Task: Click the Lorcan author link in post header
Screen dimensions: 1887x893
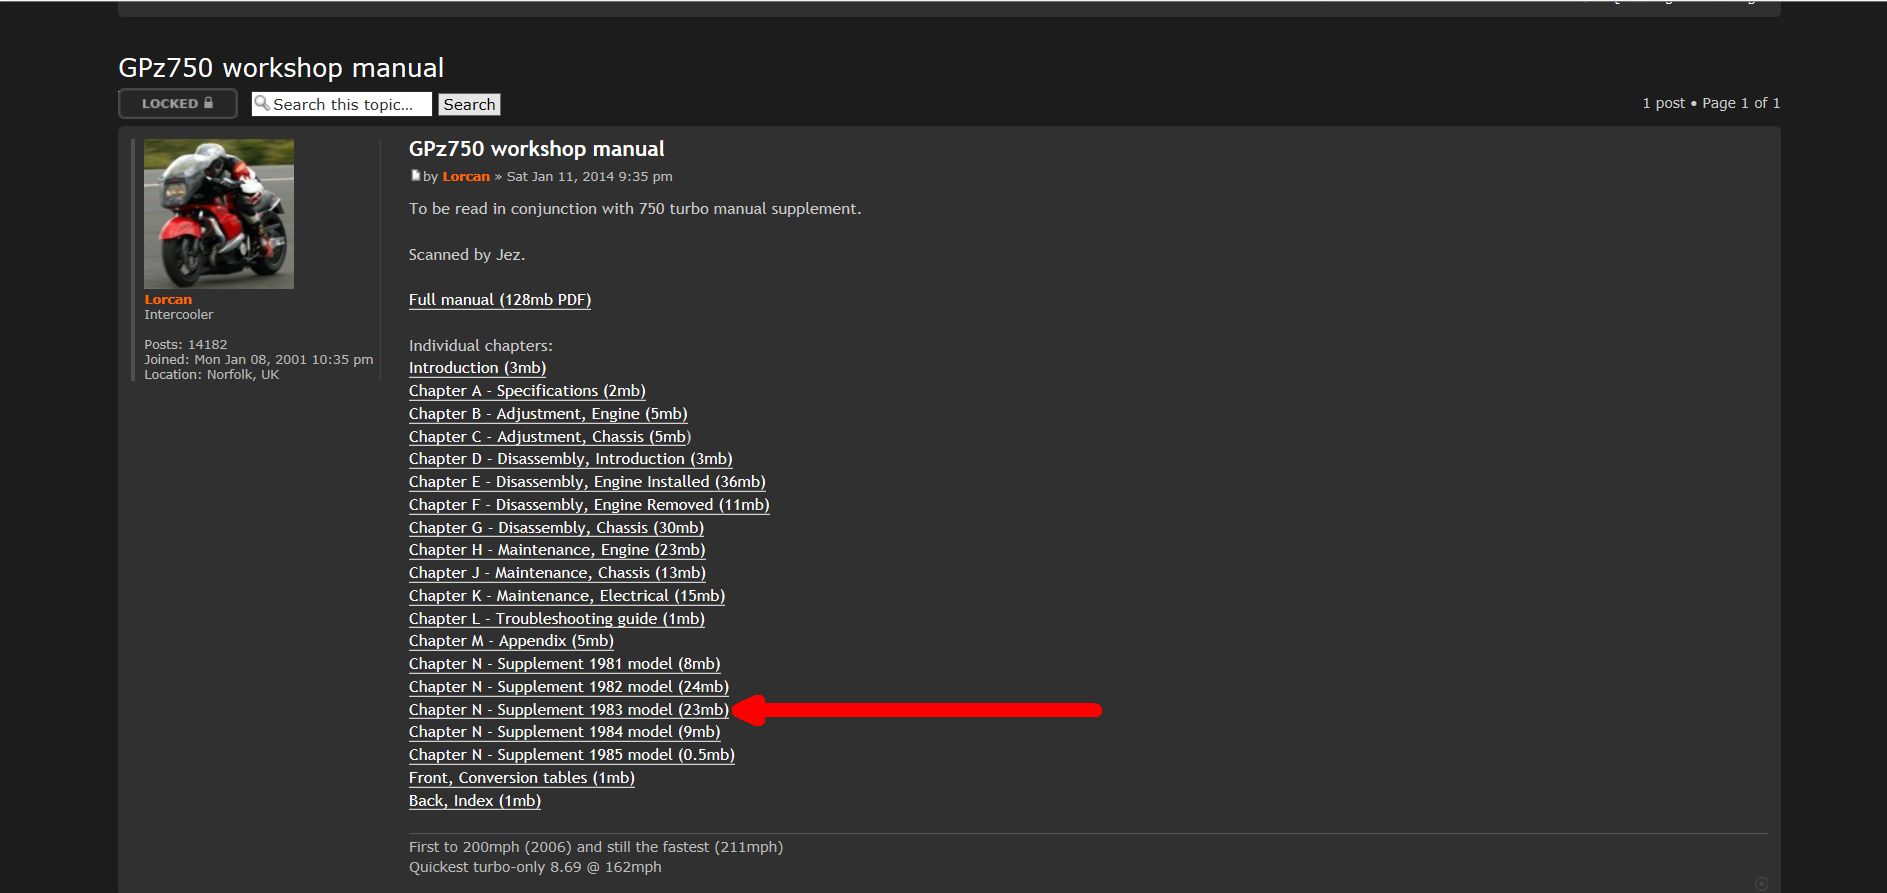Action: 466,177
